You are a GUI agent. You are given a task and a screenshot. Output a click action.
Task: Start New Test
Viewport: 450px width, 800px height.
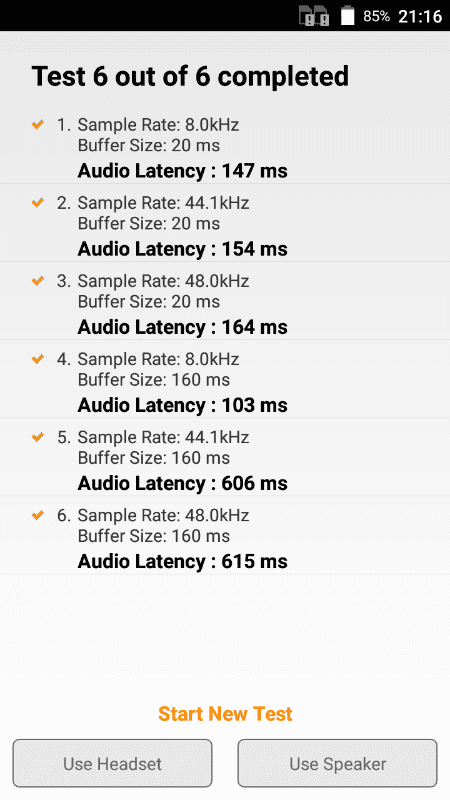click(225, 713)
